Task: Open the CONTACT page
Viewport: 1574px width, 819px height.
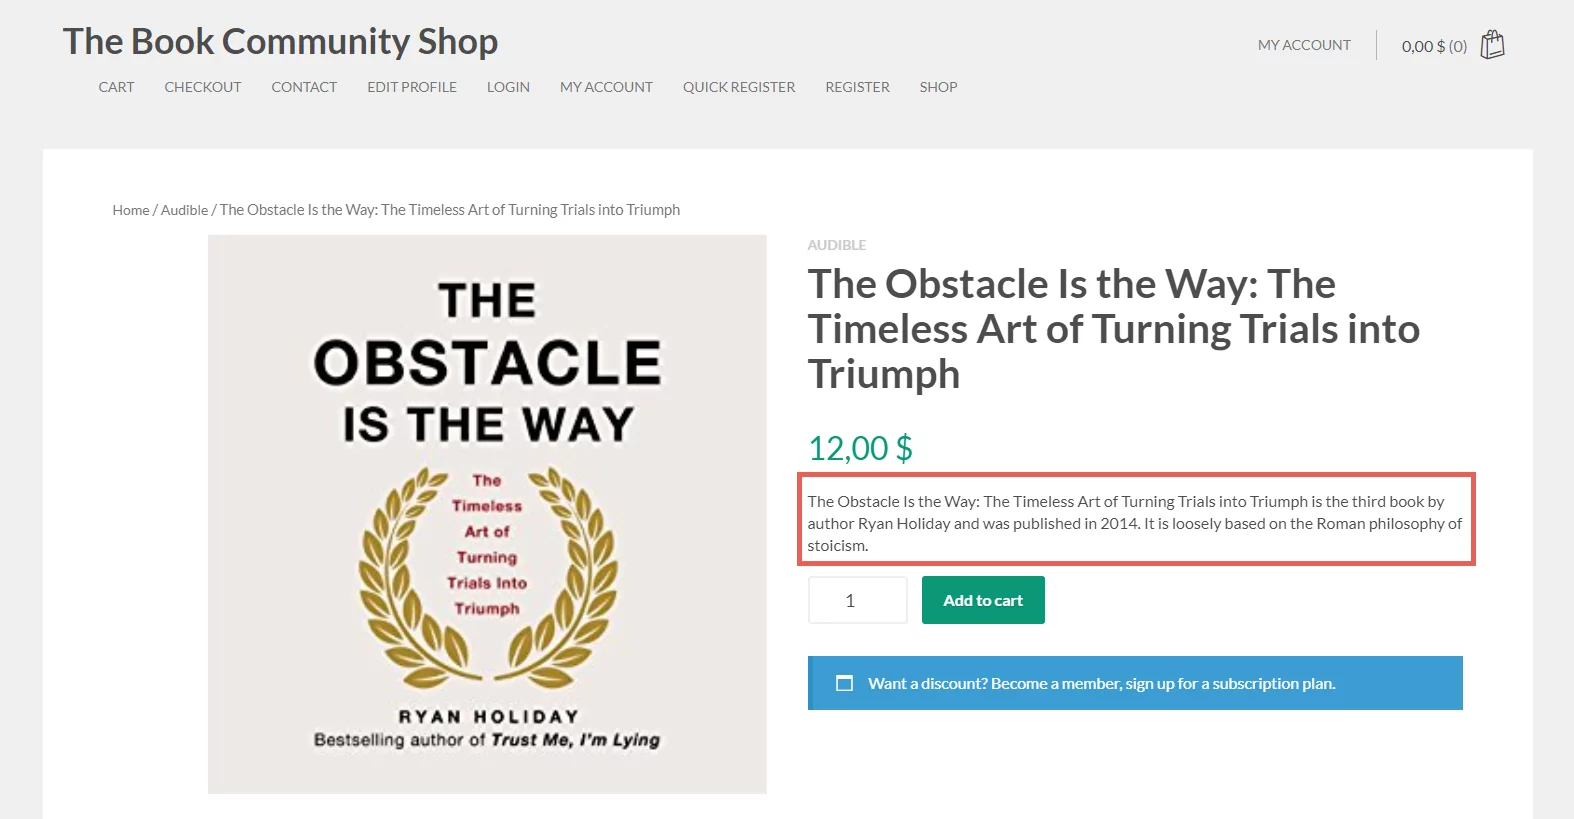Action: tap(304, 87)
